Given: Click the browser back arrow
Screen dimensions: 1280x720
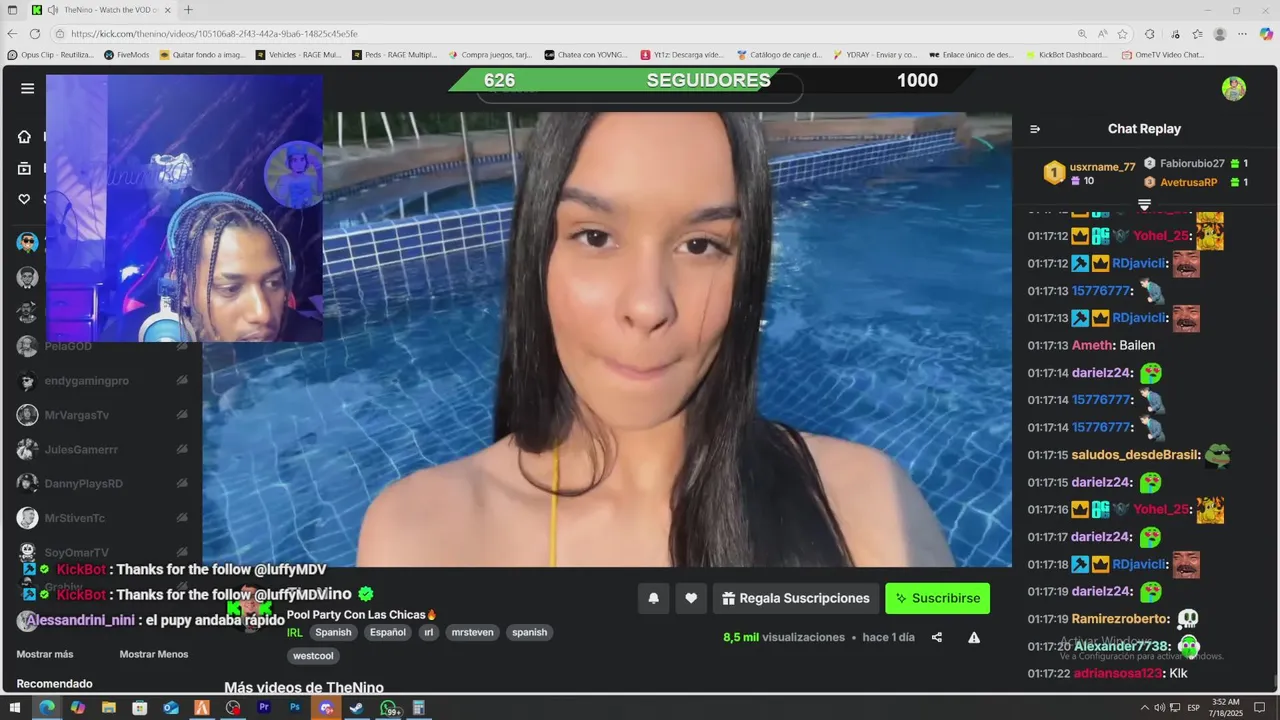Looking at the screenshot, I should (13, 33).
